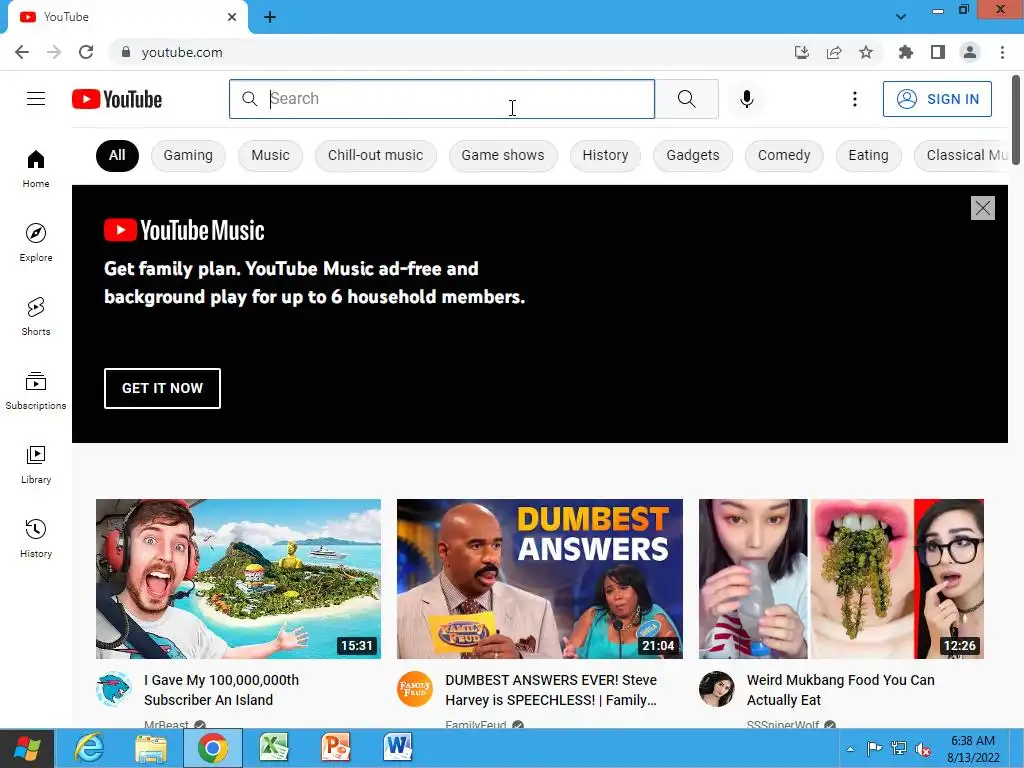Image resolution: width=1024 pixels, height=768 pixels.
Task: Open Library in sidebar
Action: point(36,464)
